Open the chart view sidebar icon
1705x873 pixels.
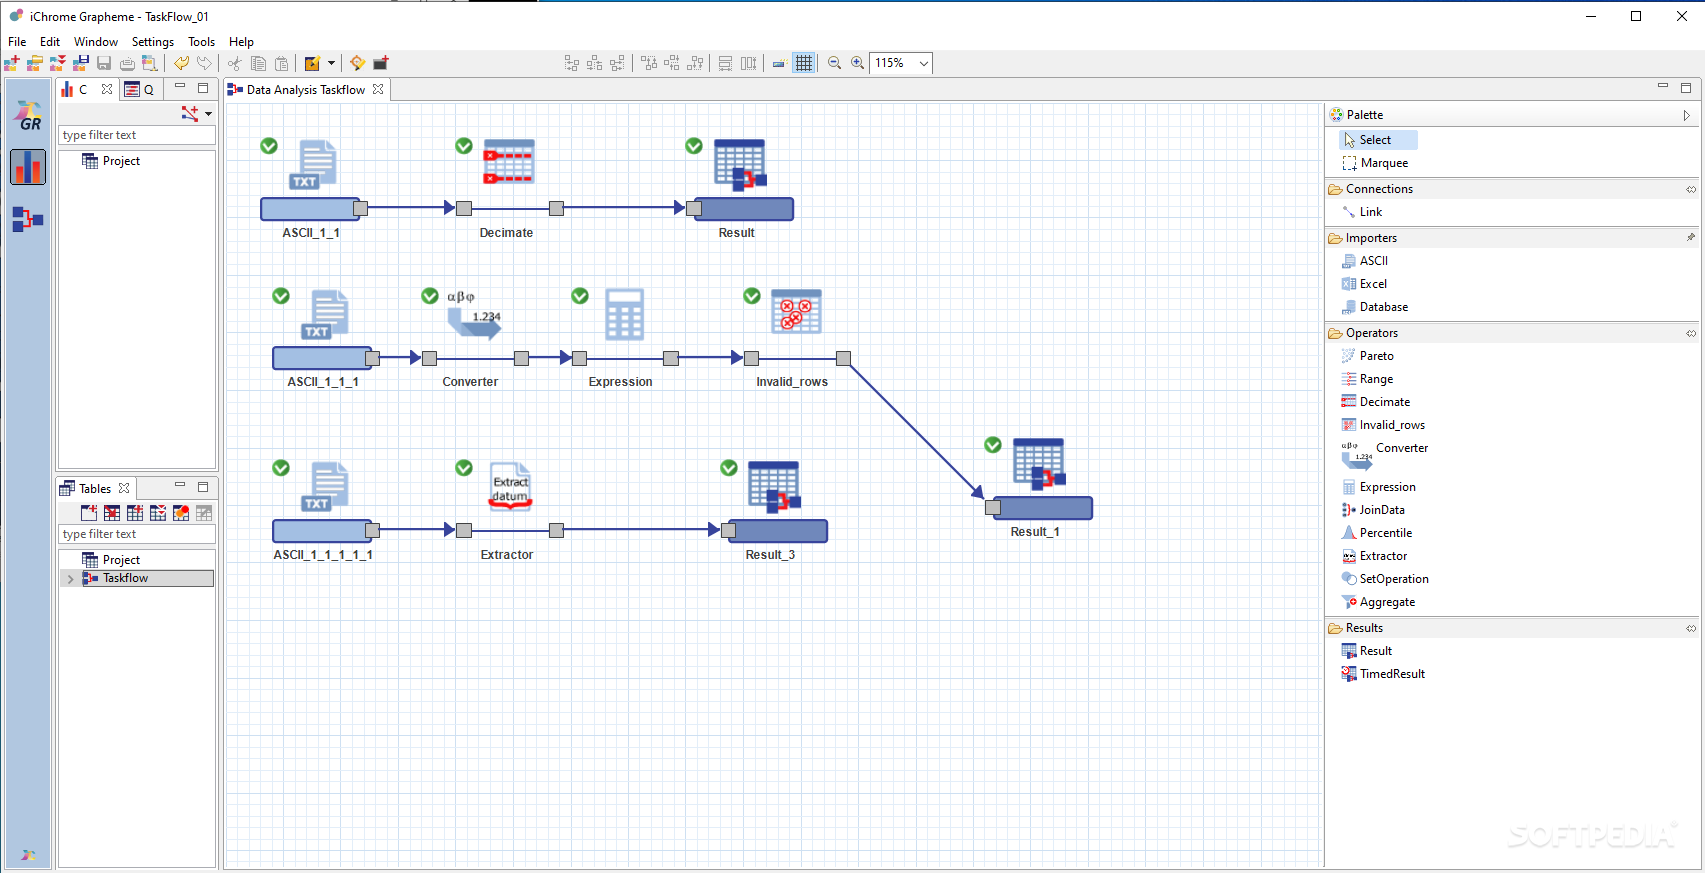click(28, 167)
